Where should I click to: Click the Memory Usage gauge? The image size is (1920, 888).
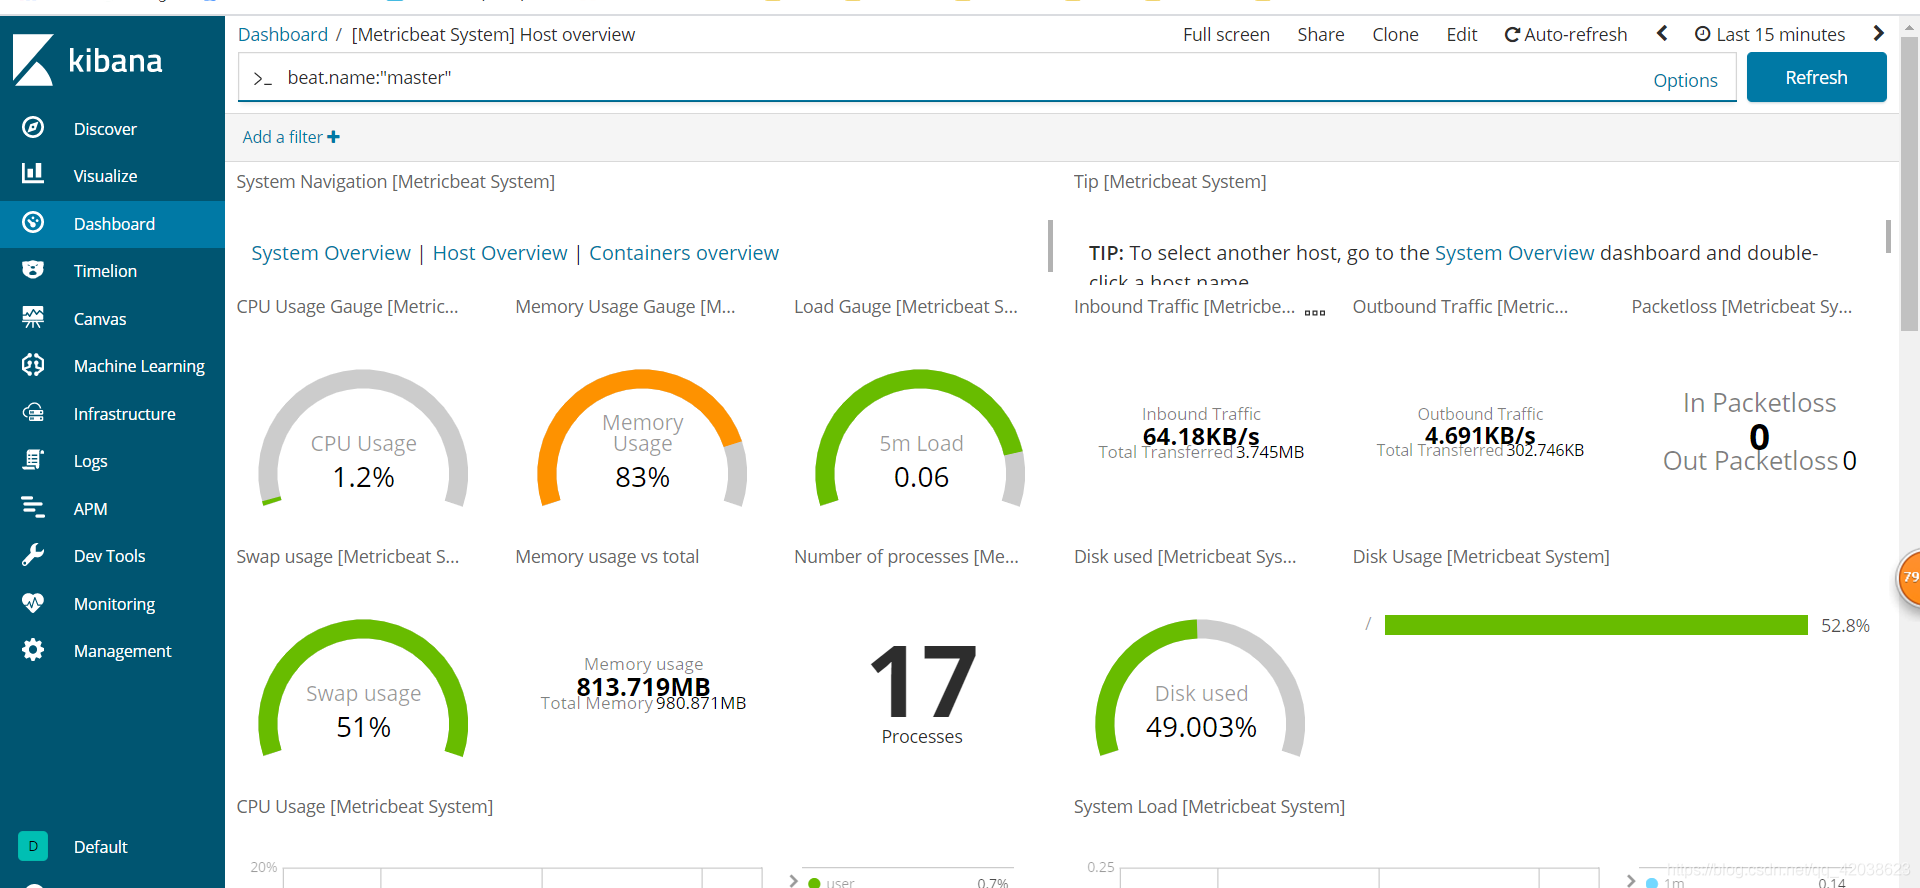pos(642,438)
